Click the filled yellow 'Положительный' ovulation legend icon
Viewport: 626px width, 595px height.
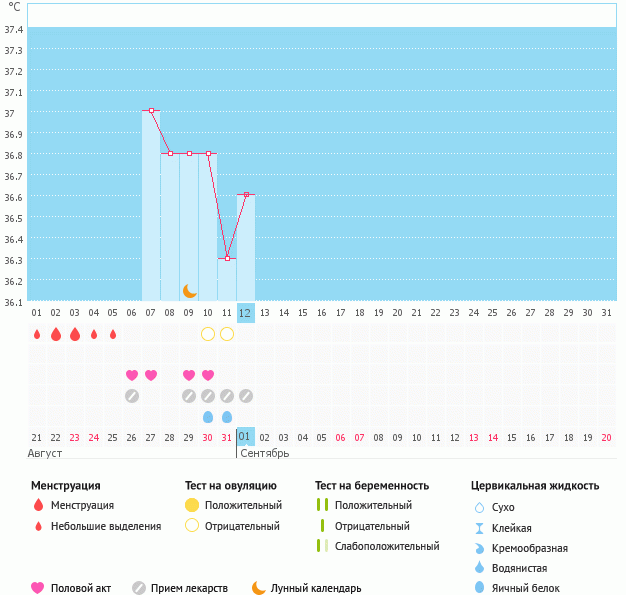[192, 505]
